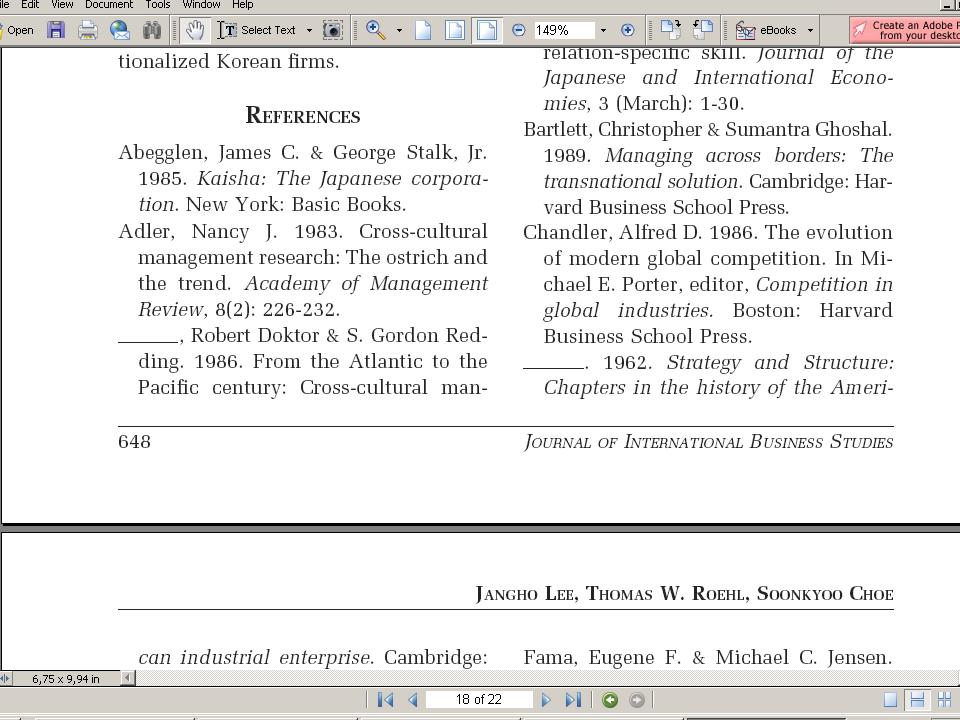Select the Hand tool
Viewport: 960px width, 720px height.
[x=195, y=30]
